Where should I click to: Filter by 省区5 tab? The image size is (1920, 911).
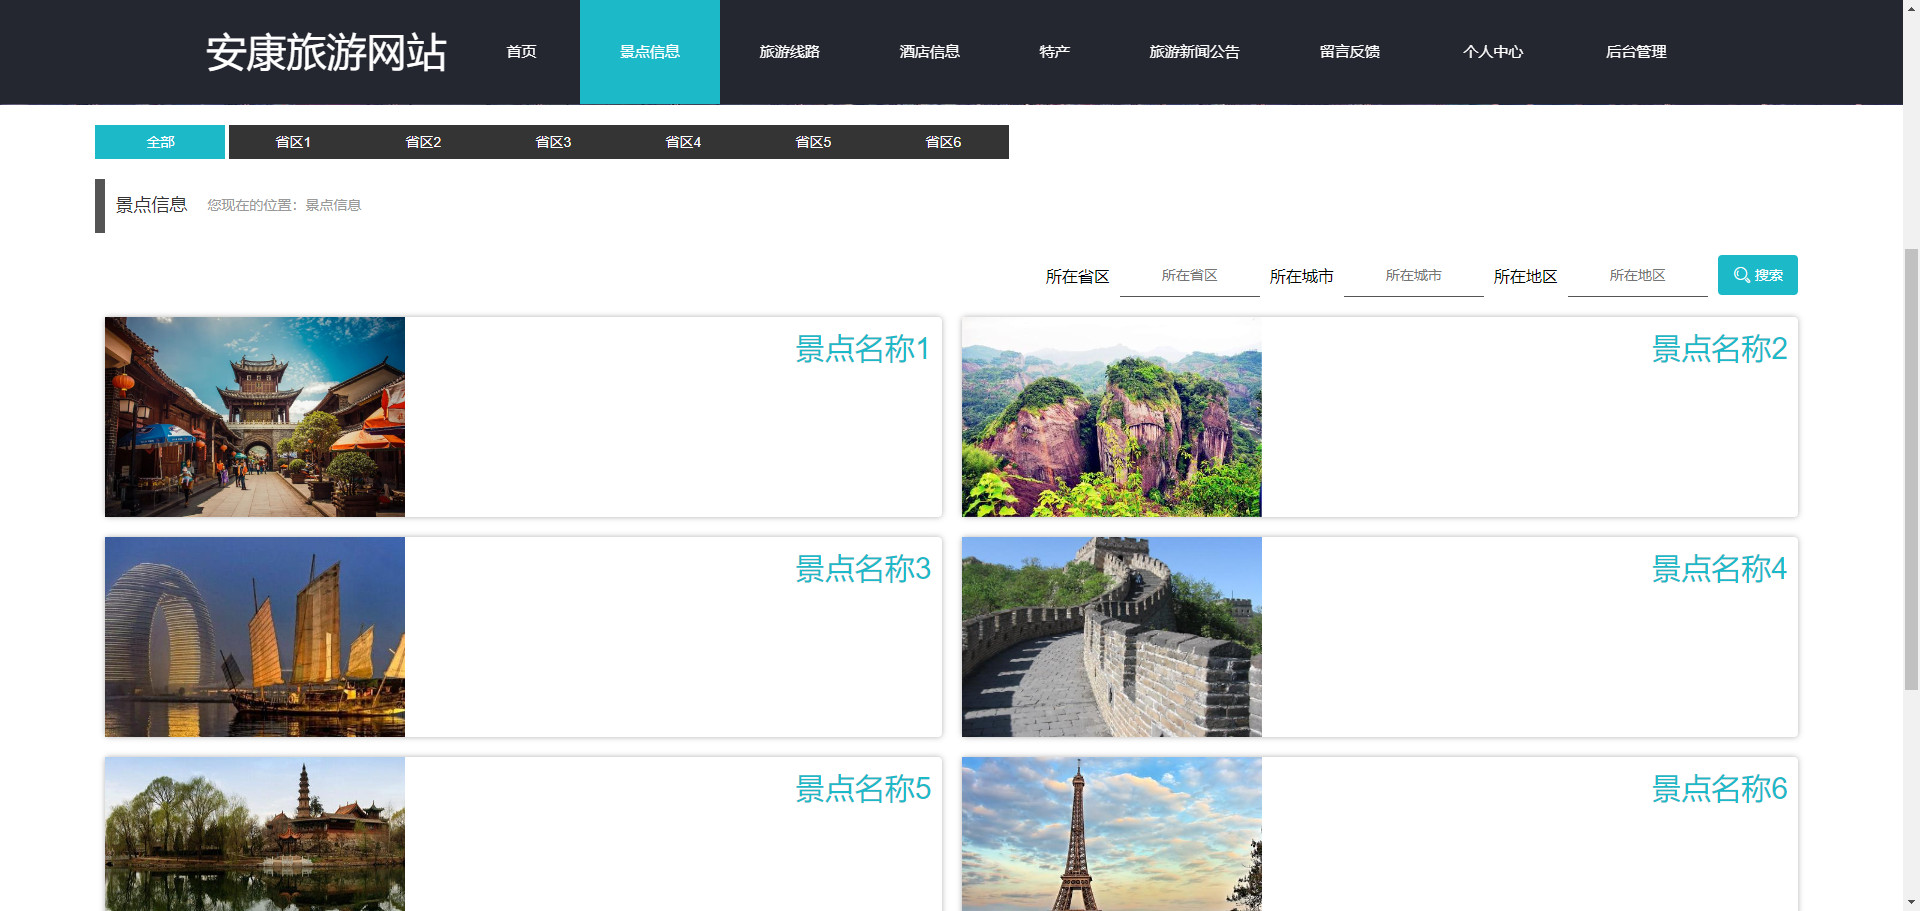coord(813,142)
